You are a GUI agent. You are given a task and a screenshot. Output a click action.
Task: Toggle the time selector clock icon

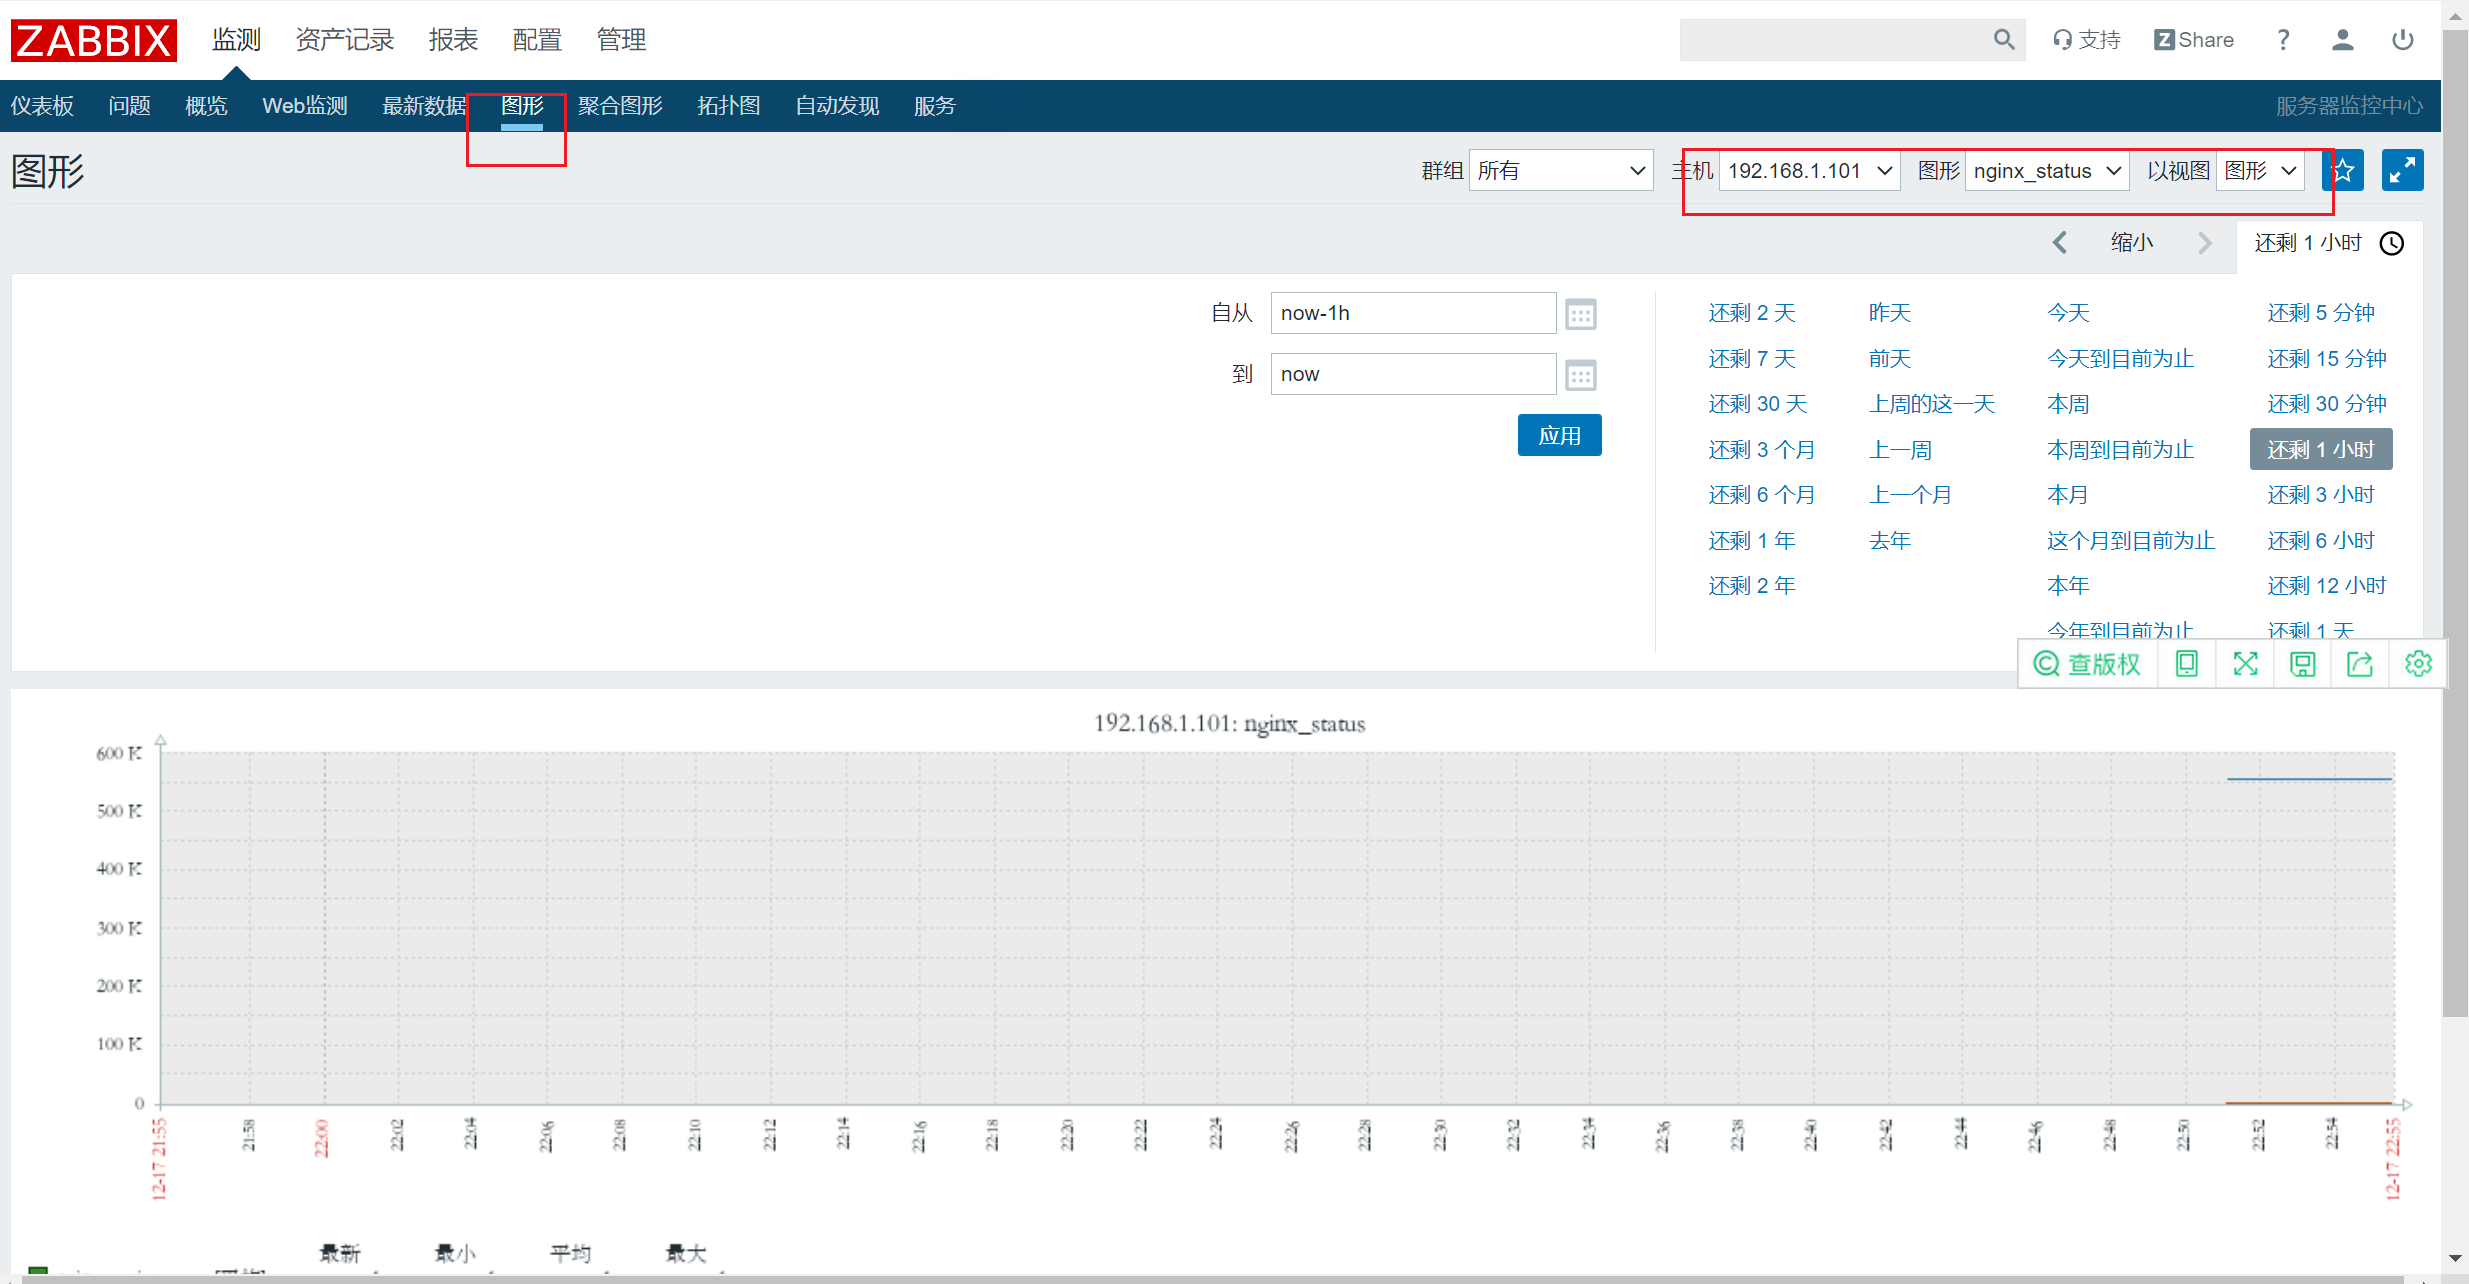pos(2392,243)
